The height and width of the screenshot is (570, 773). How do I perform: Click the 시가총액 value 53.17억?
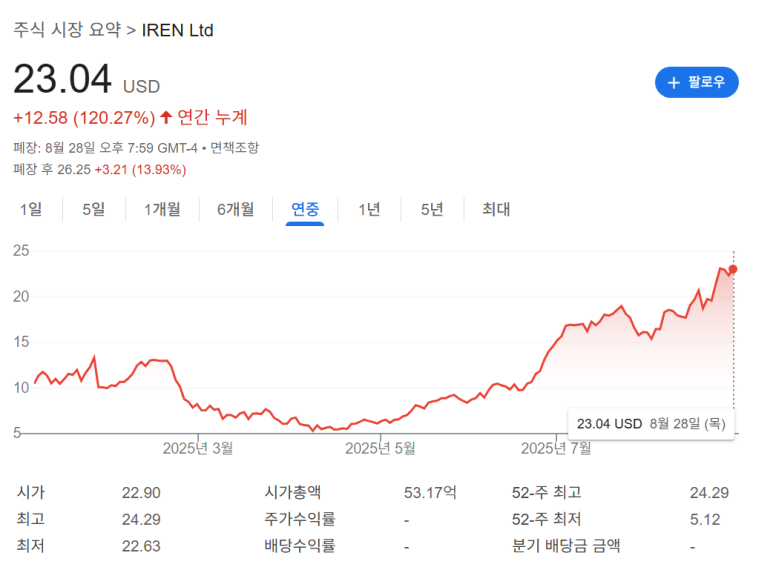point(429,492)
